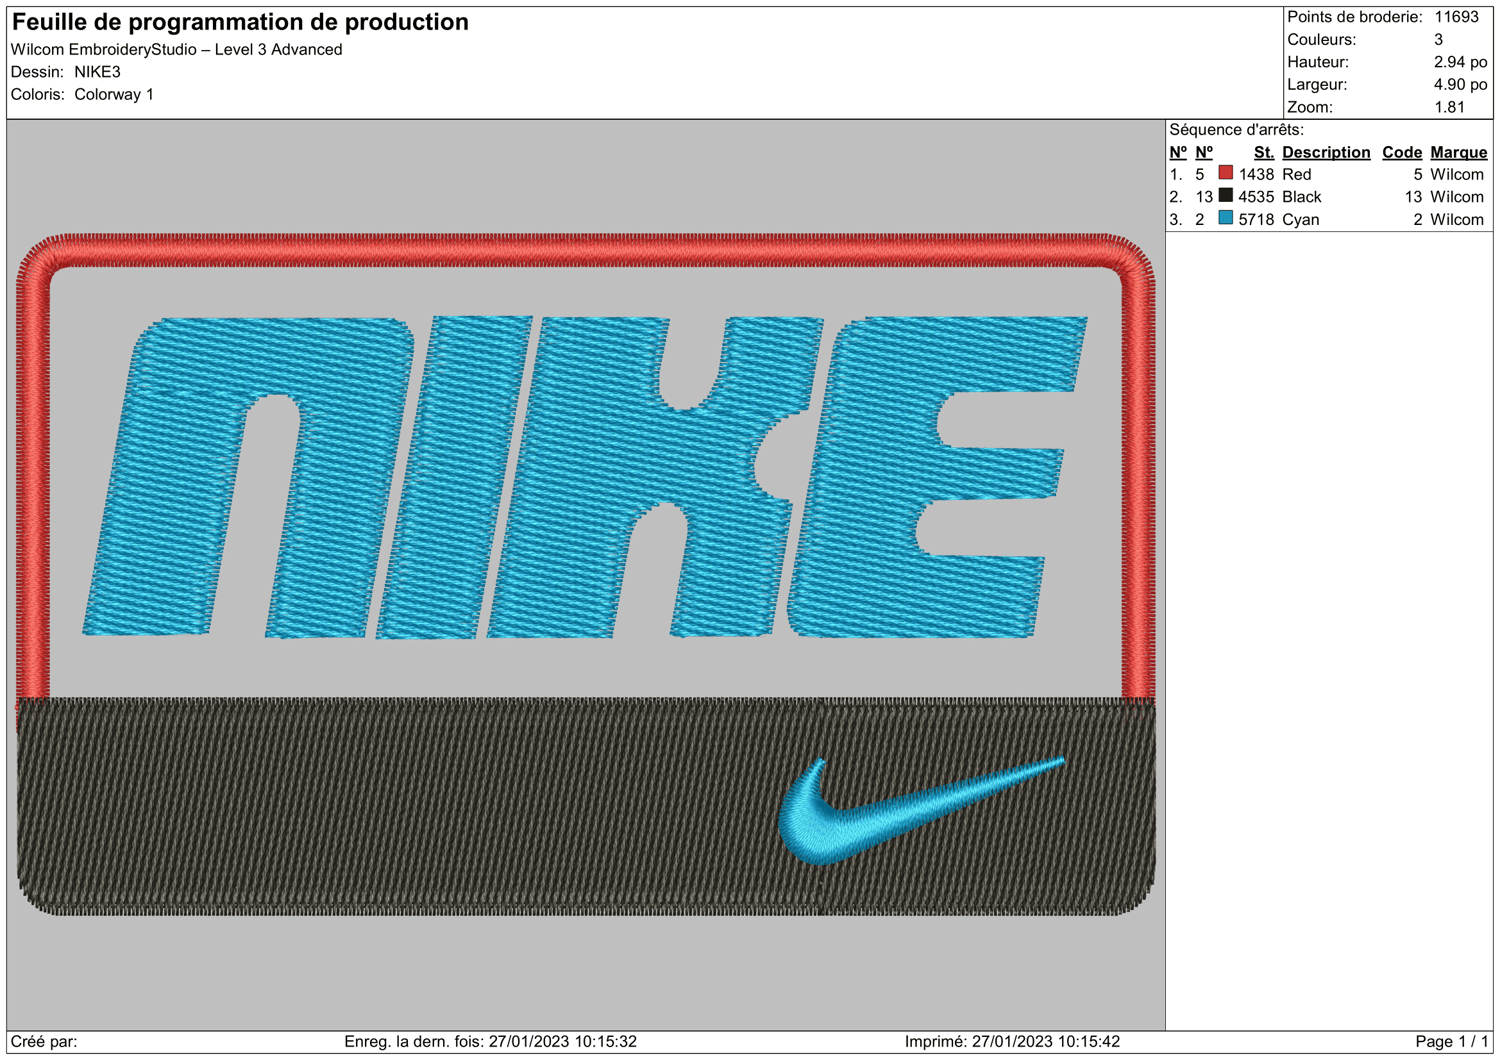Screen dimensions: 1500x1060
Task: Click the cyan swoosh logo in the design
Action: click(x=921, y=810)
